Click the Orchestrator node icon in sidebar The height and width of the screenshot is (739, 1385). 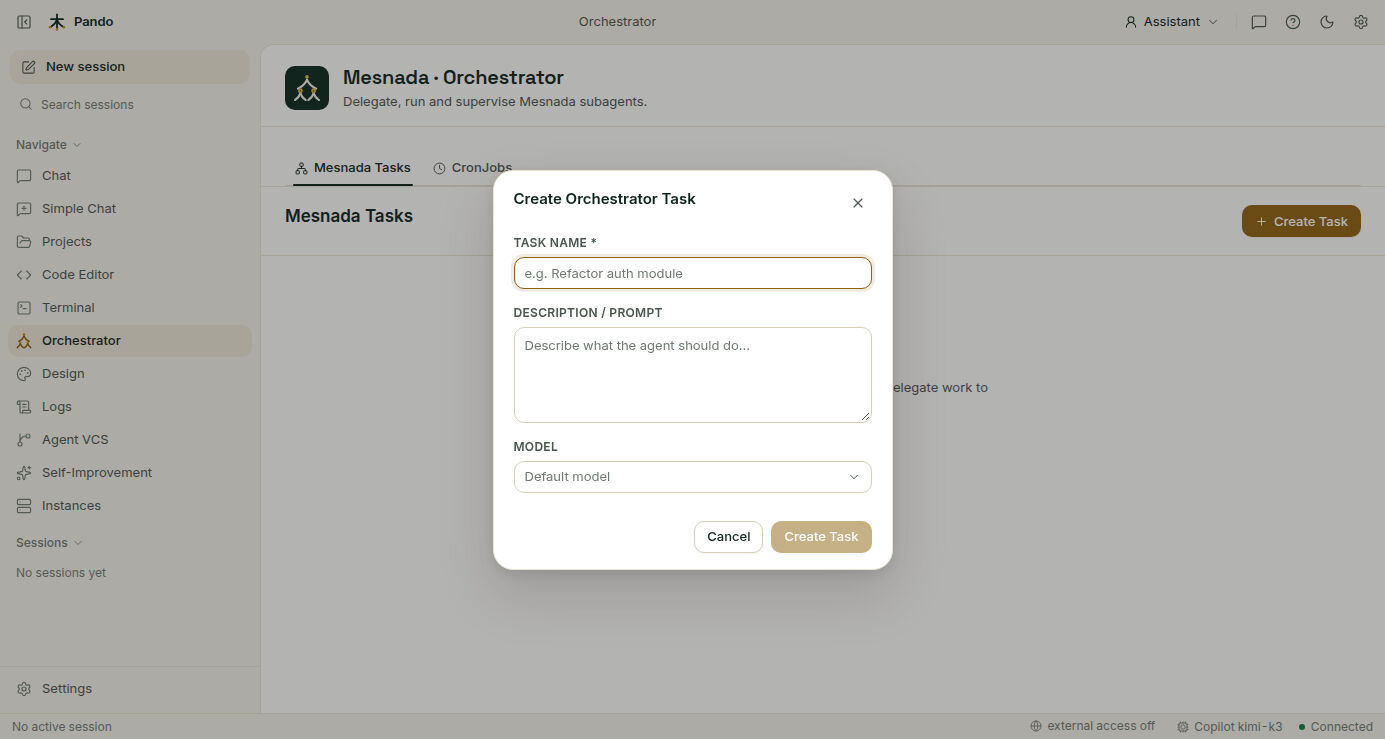pos(24,341)
